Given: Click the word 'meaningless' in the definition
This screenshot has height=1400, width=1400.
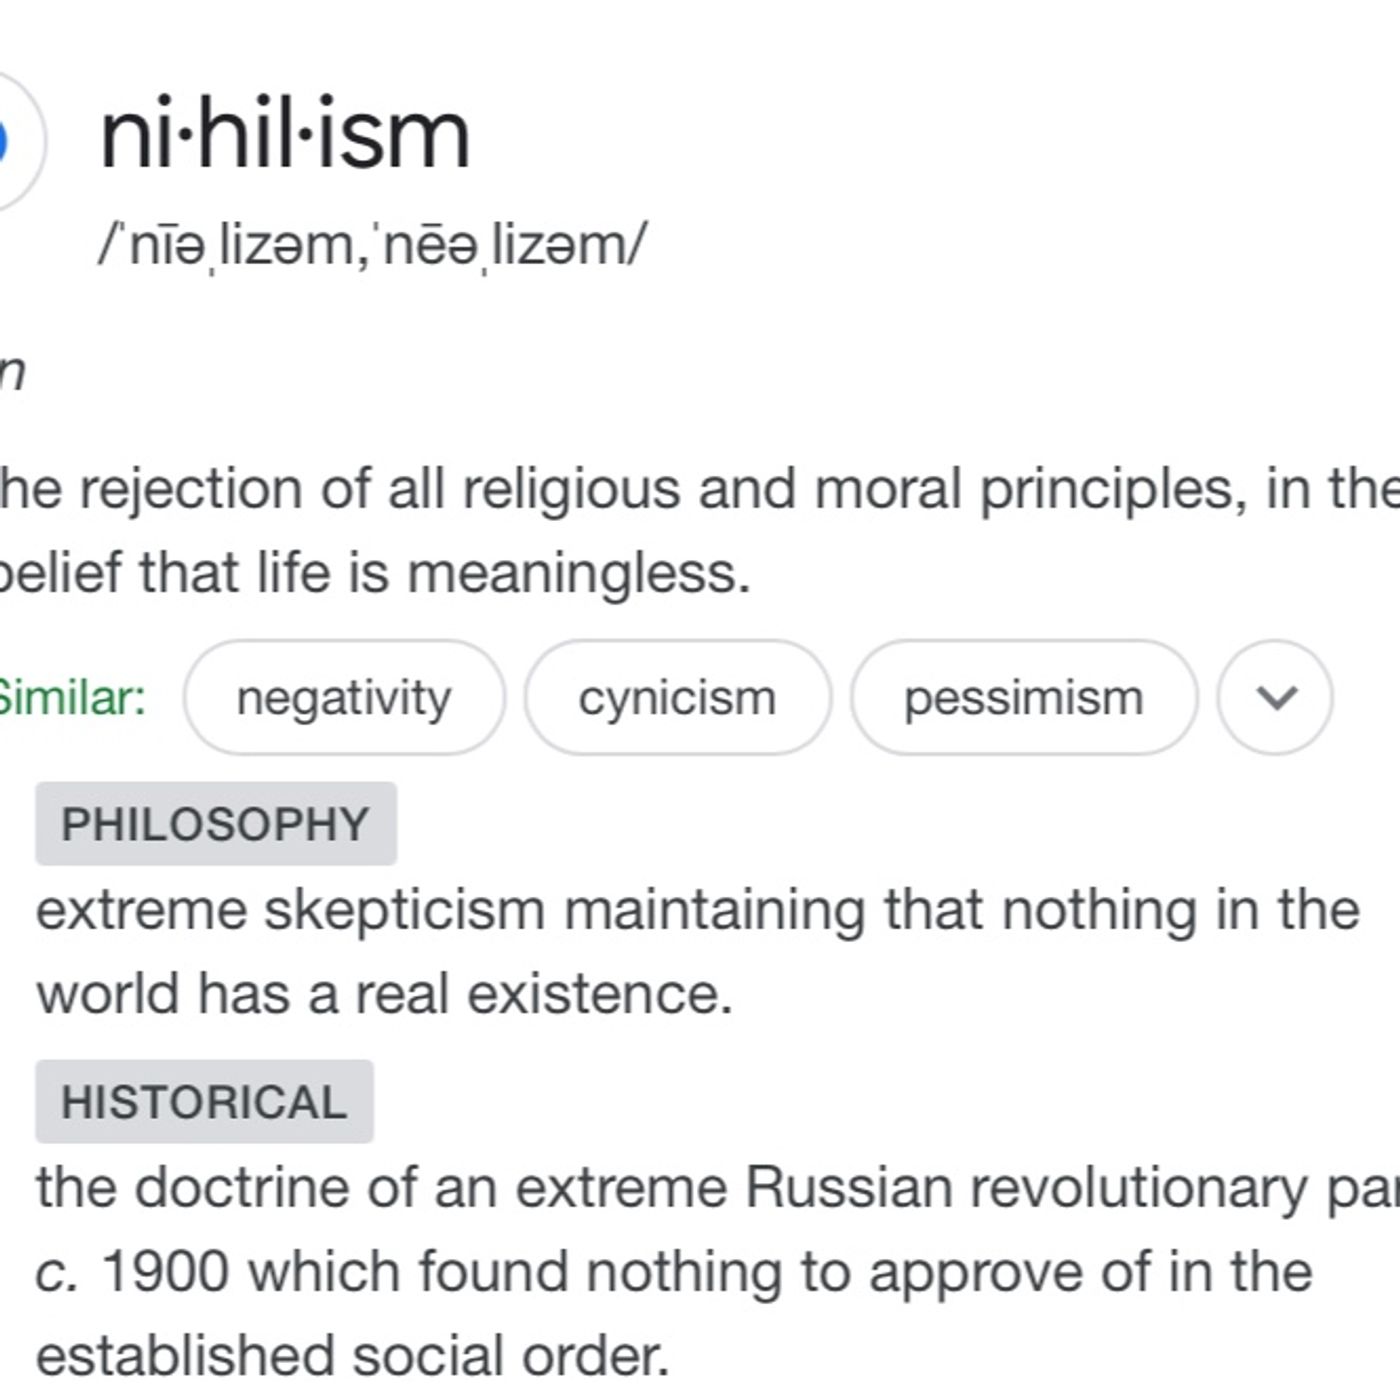Looking at the screenshot, I should pyautogui.click(x=577, y=574).
